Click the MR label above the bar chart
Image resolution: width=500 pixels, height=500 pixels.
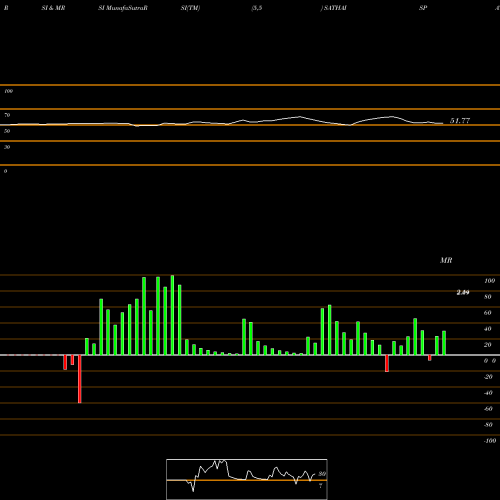click(446, 260)
